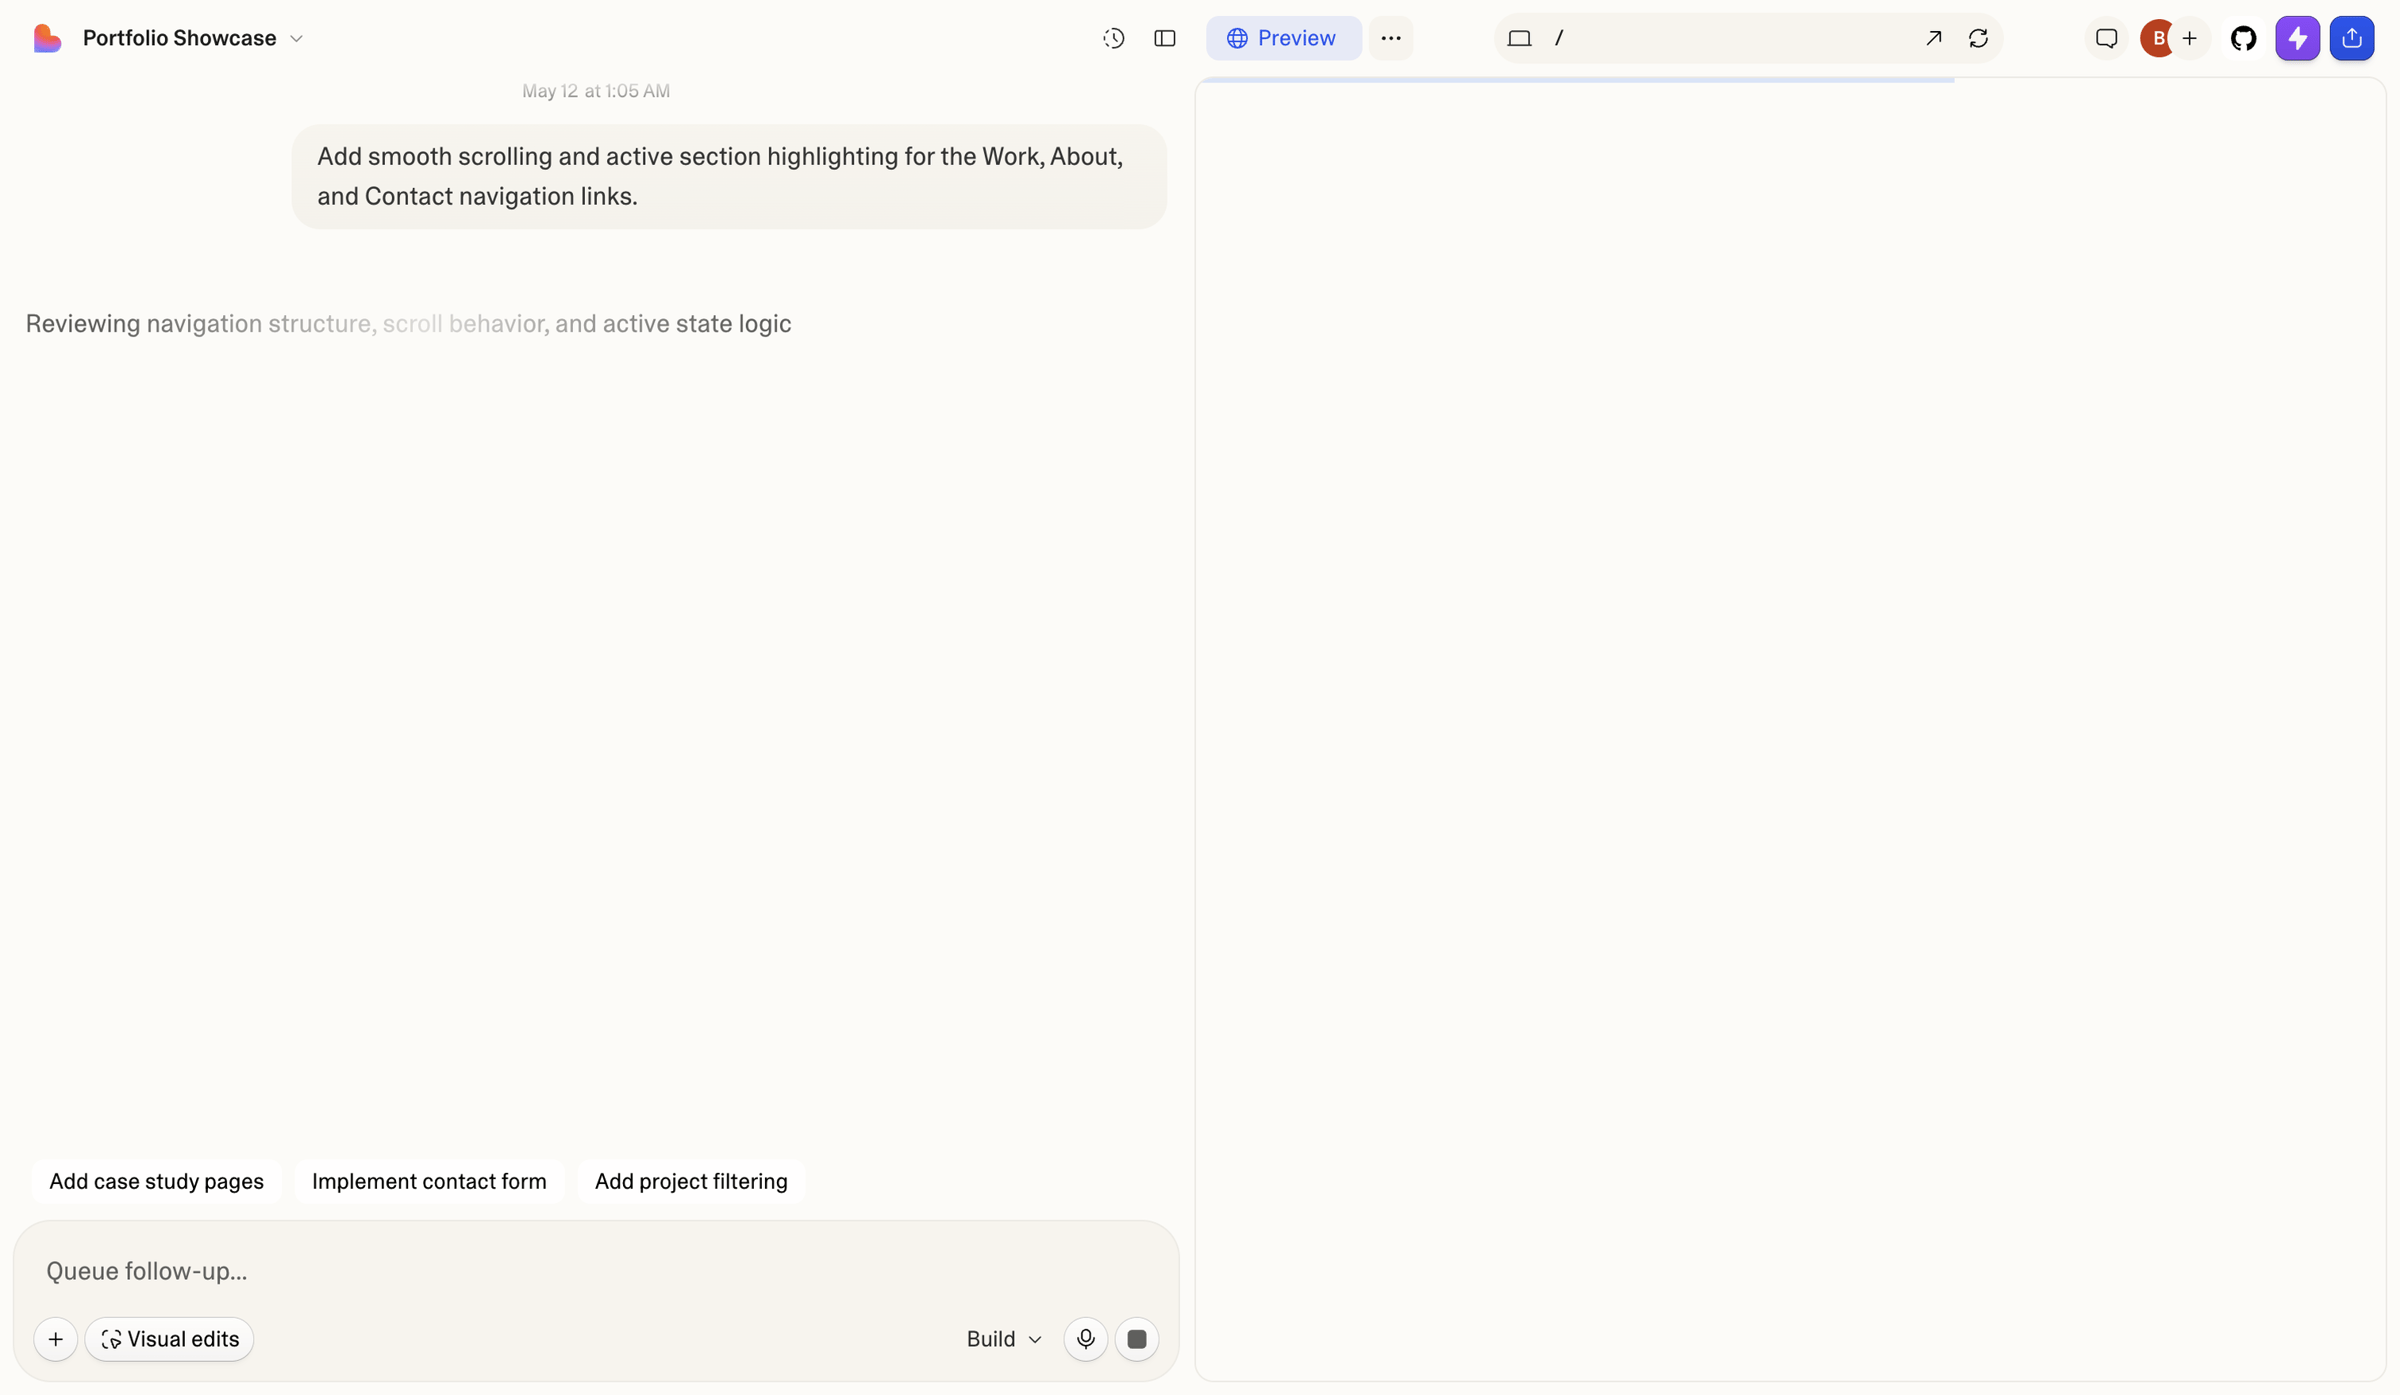Focus the 'Queue follow-up...' input field
This screenshot has height=1395, width=2400.
[x=596, y=1271]
